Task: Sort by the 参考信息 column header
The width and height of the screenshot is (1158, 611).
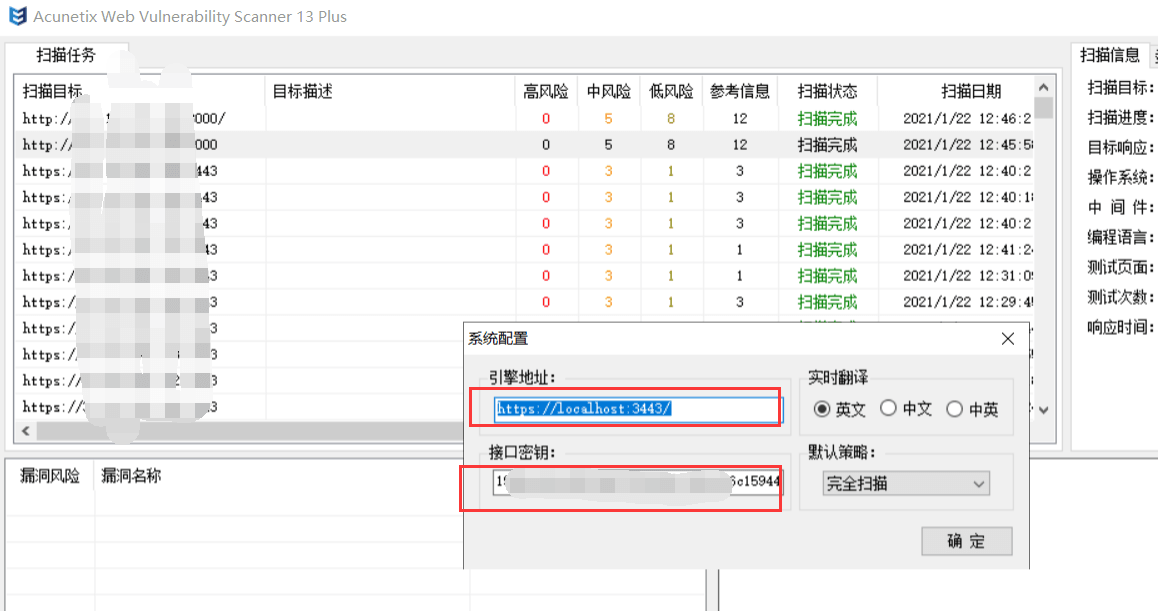Action: pyautogui.click(x=740, y=91)
